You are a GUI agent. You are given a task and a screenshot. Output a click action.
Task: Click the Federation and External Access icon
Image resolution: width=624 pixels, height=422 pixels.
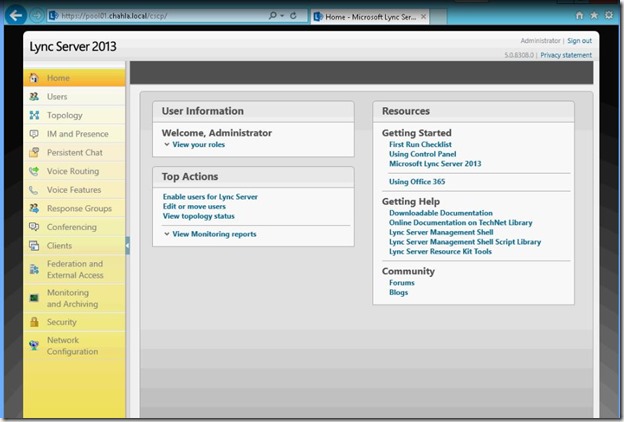34,270
